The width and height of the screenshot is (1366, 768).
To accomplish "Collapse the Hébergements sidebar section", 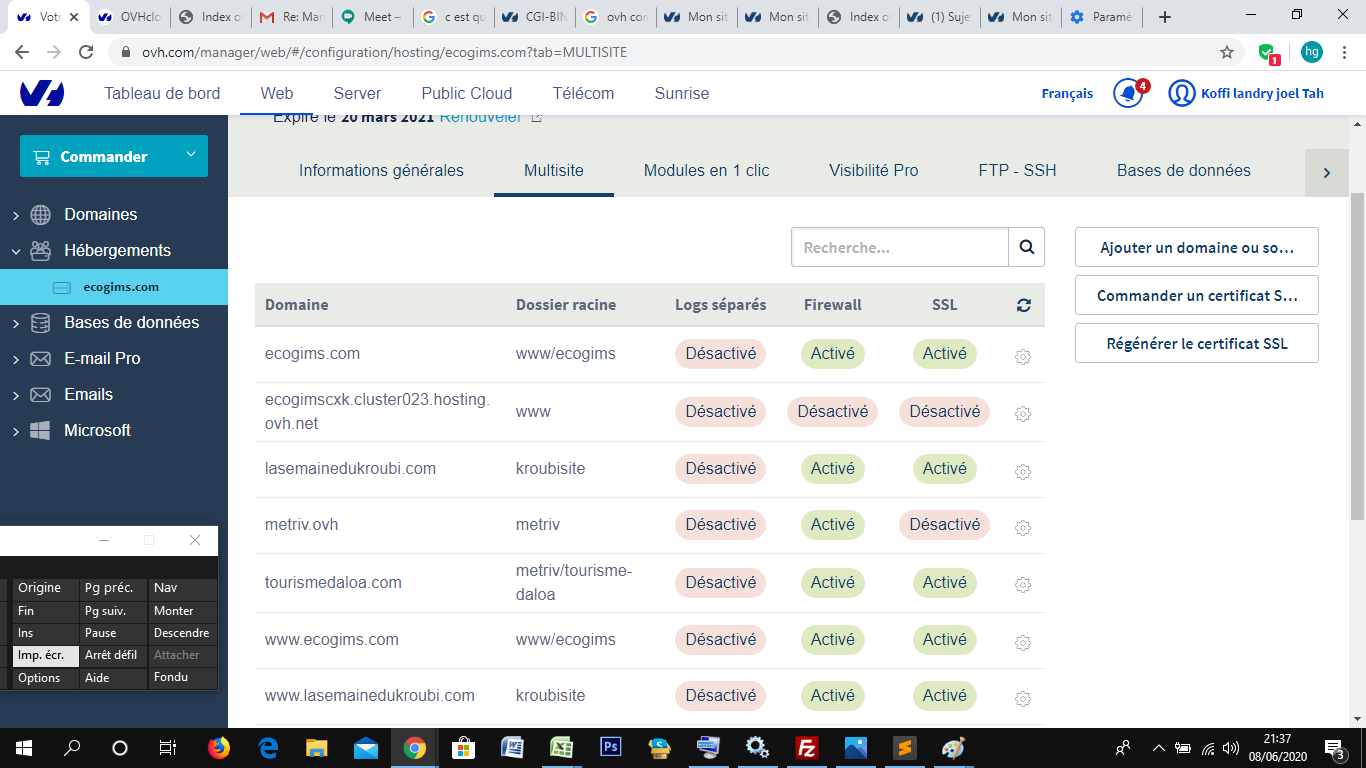I will tap(16, 251).
